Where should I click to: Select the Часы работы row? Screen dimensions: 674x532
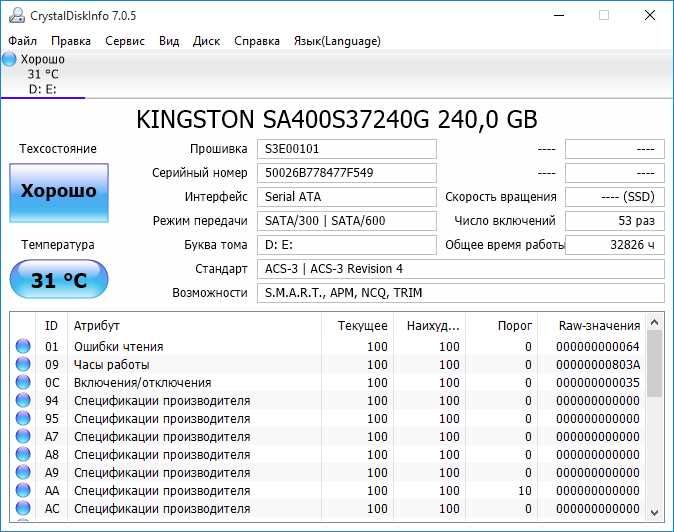328,364
